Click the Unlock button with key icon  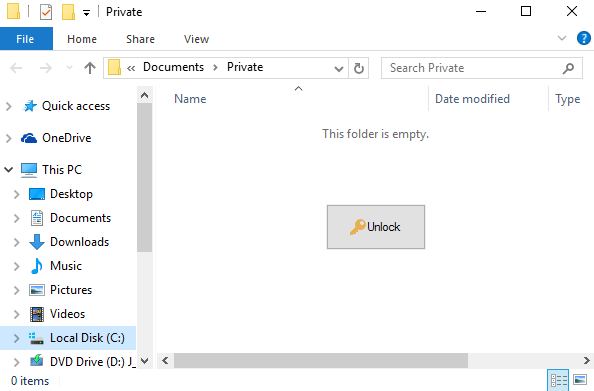[x=376, y=227]
